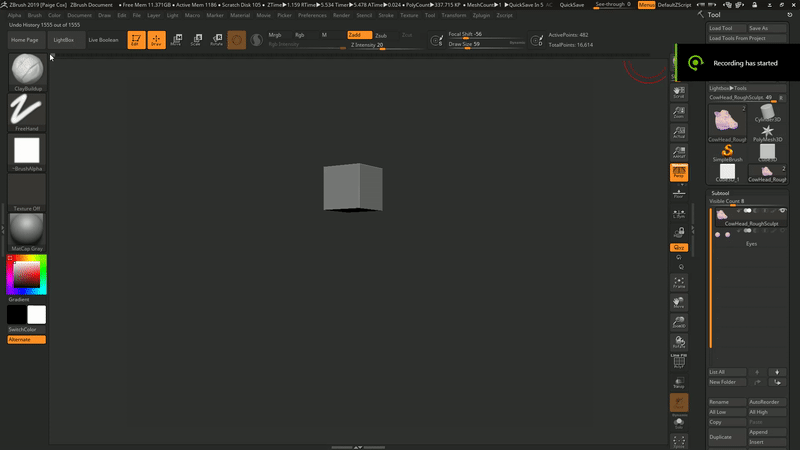Click the white main color swatch
This screenshot has height=450, width=800.
coord(36,315)
